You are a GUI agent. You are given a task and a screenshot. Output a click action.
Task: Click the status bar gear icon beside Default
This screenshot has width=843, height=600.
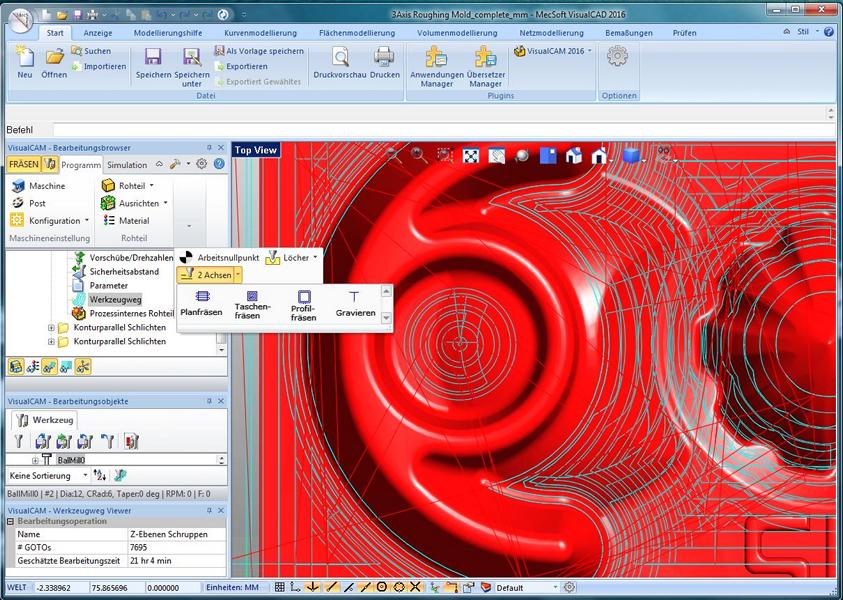(569, 587)
